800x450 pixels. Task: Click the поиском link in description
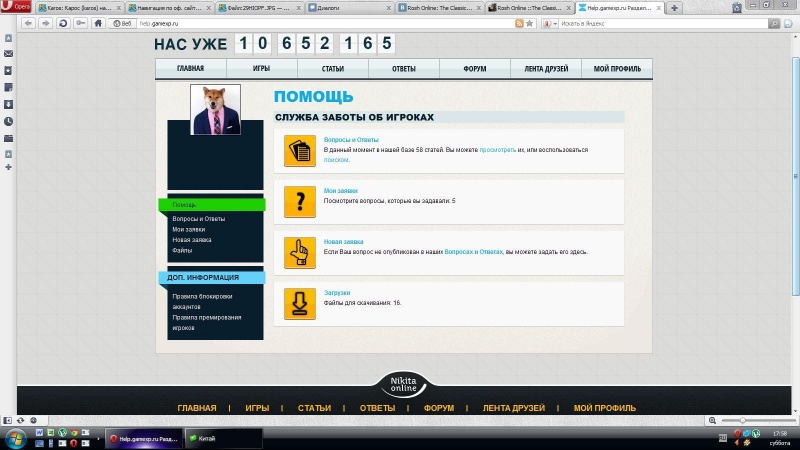[x=336, y=159]
